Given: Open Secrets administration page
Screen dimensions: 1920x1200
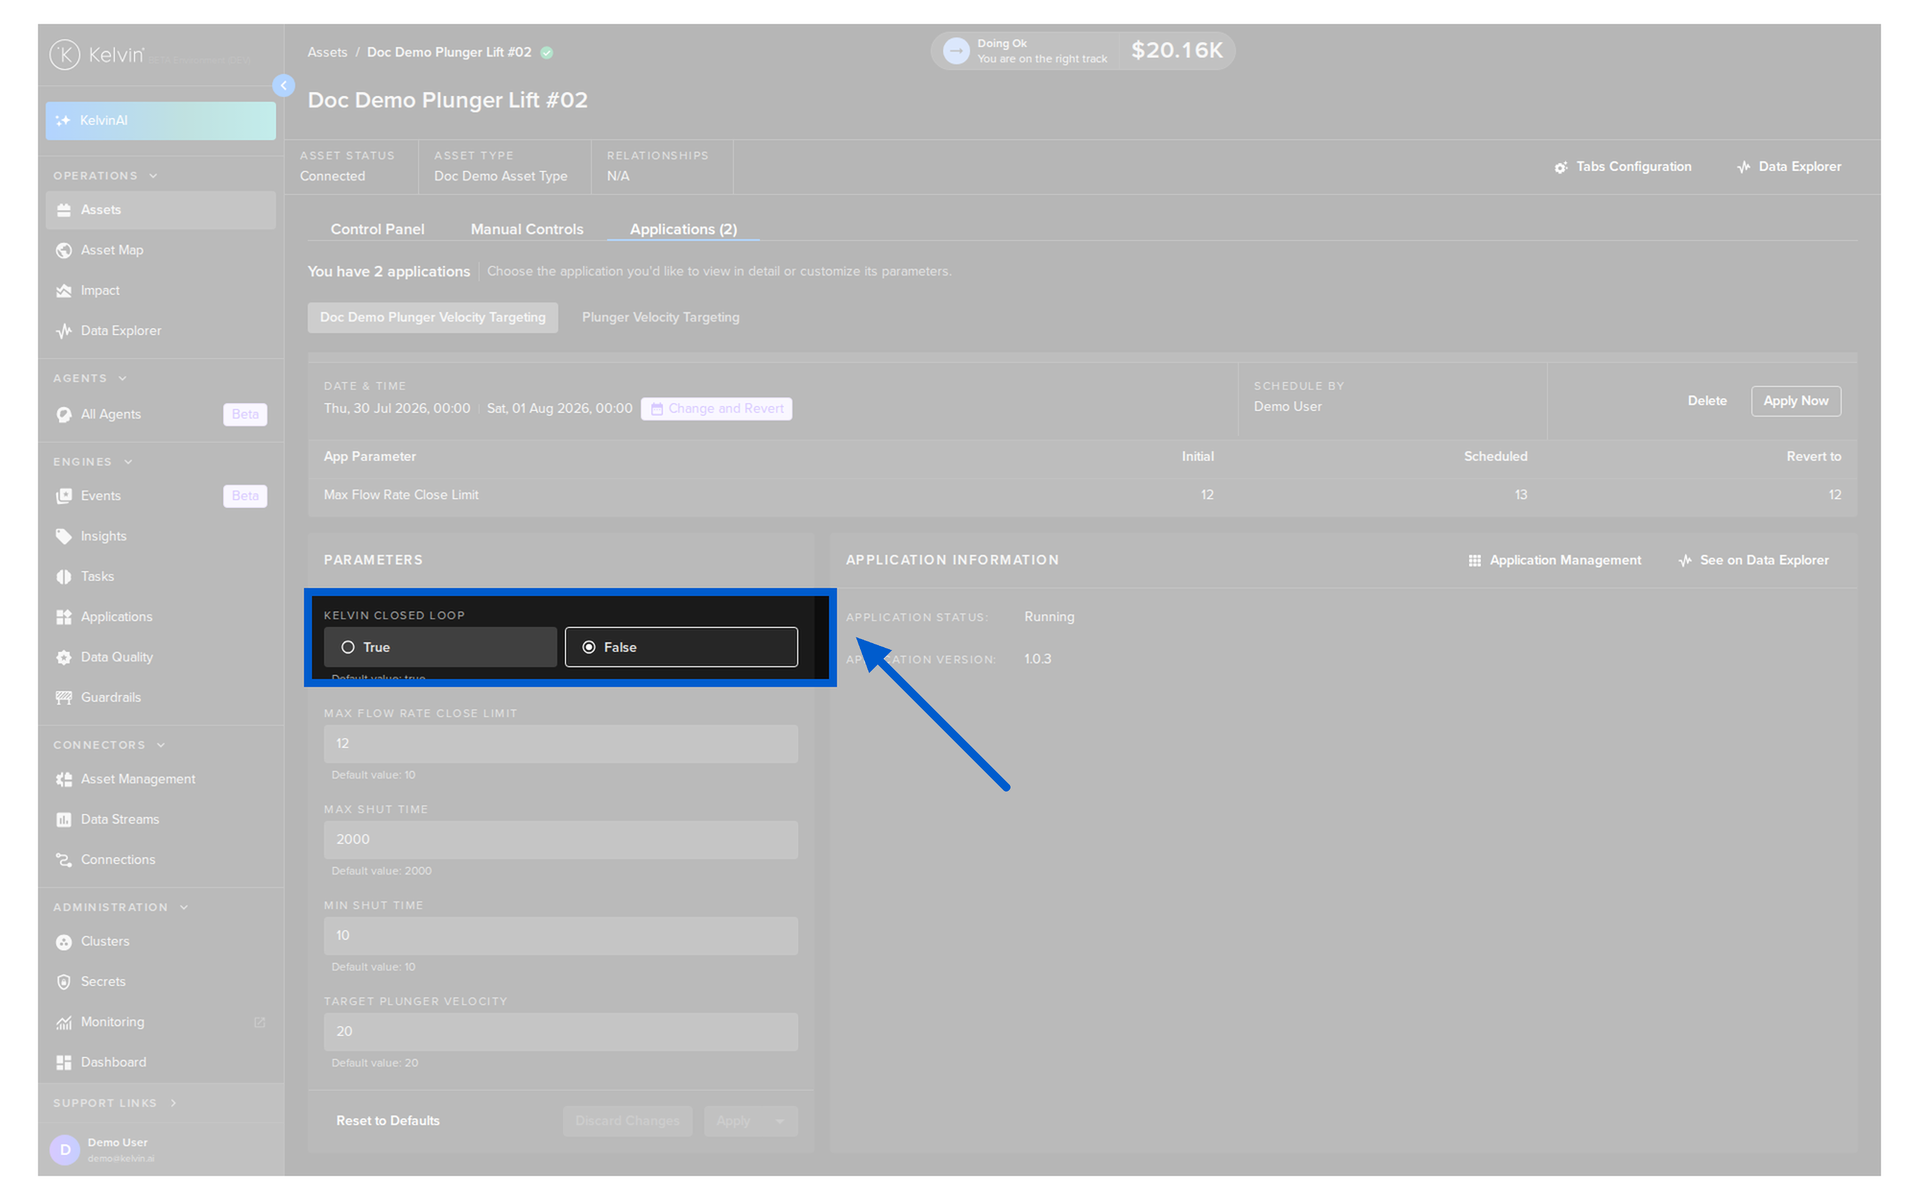Looking at the screenshot, I should (x=160, y=982).
